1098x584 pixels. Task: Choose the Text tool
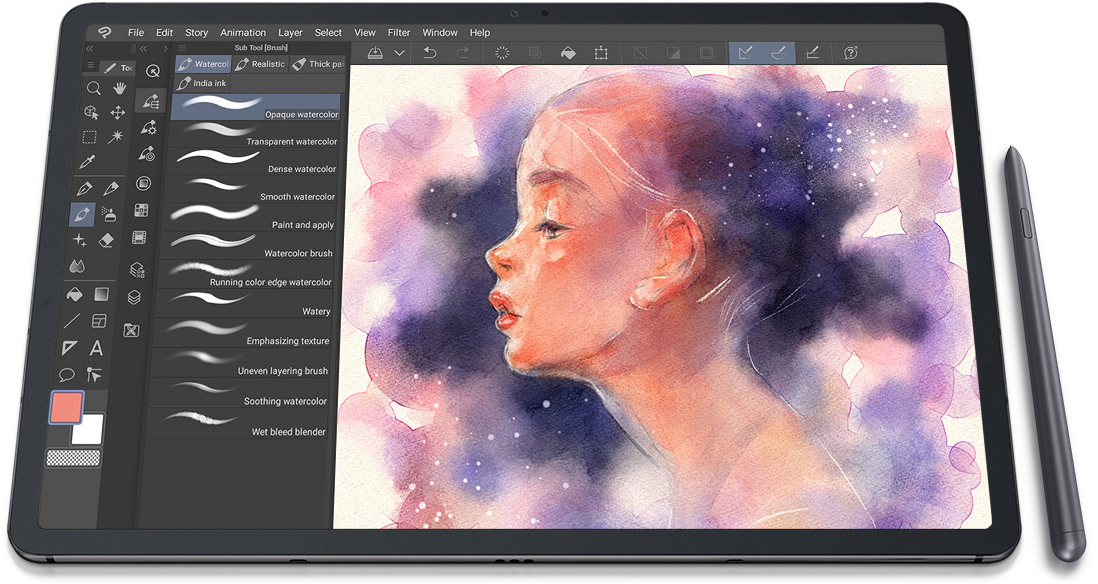click(x=96, y=348)
